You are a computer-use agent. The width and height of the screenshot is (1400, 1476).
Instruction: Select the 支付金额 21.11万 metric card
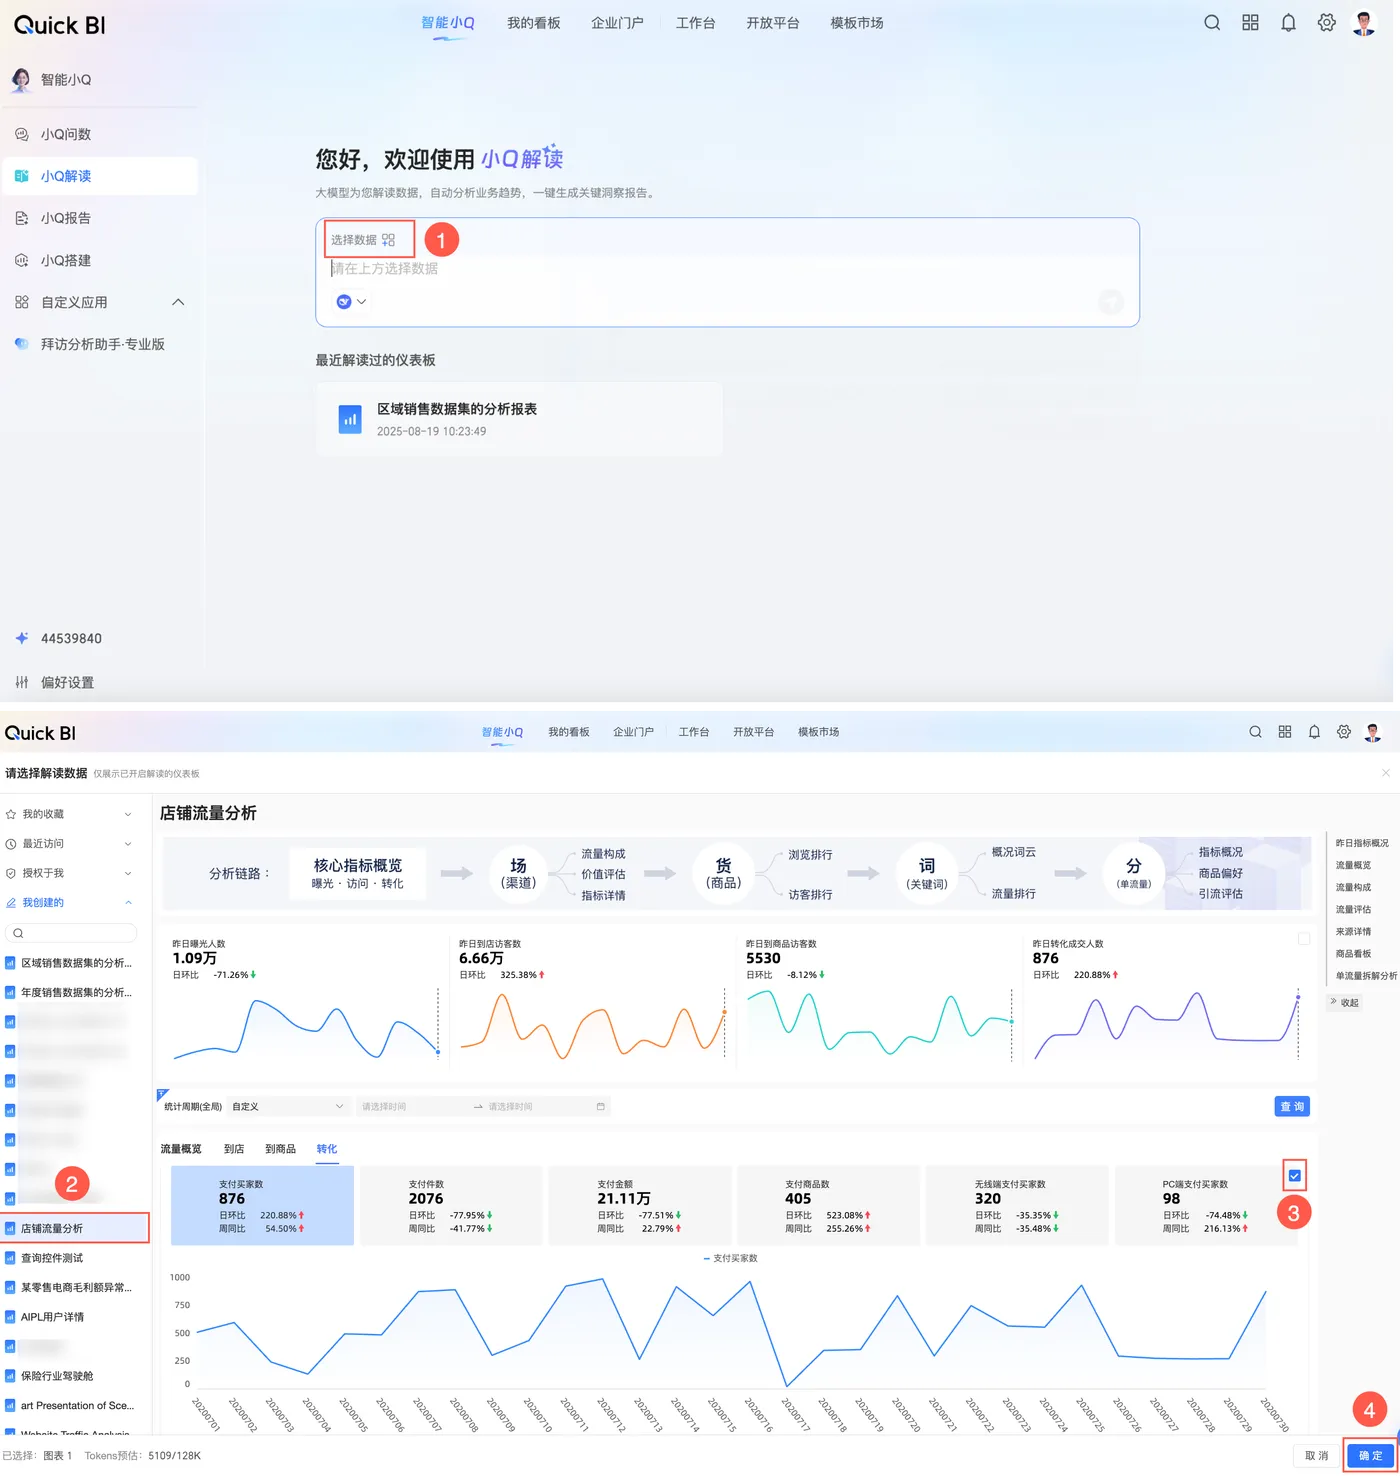(640, 1205)
